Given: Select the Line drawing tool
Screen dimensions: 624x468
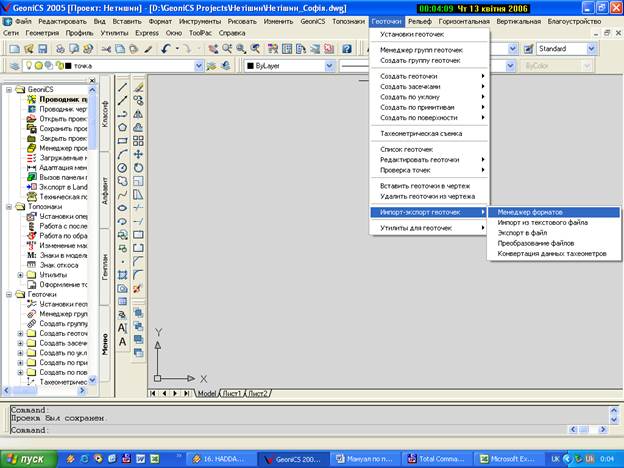Looking at the screenshot, I should 123,87.
